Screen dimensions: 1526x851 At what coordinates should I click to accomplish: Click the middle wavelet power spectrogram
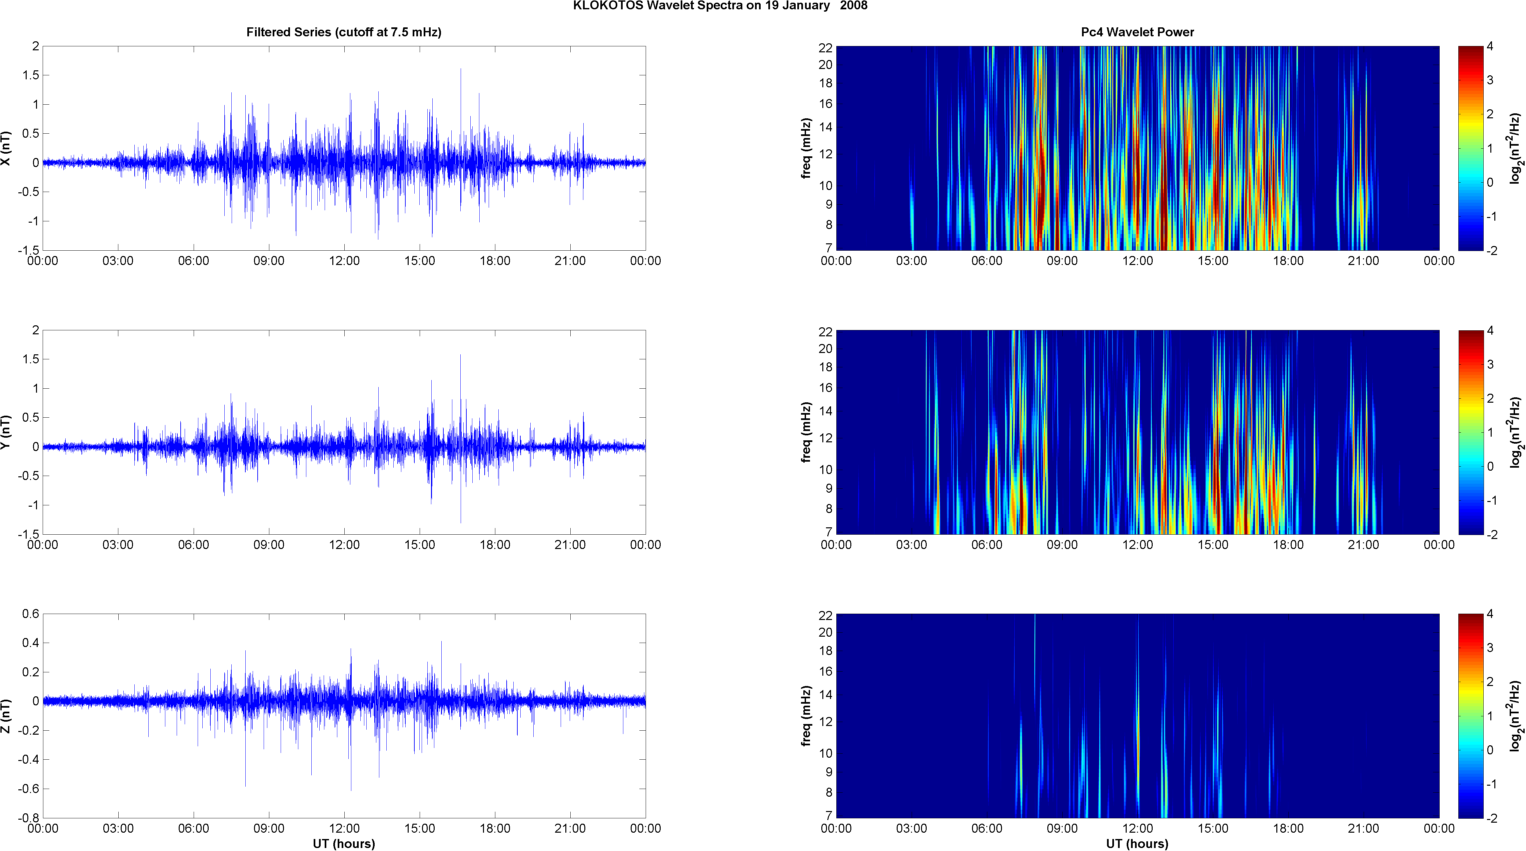(1137, 432)
